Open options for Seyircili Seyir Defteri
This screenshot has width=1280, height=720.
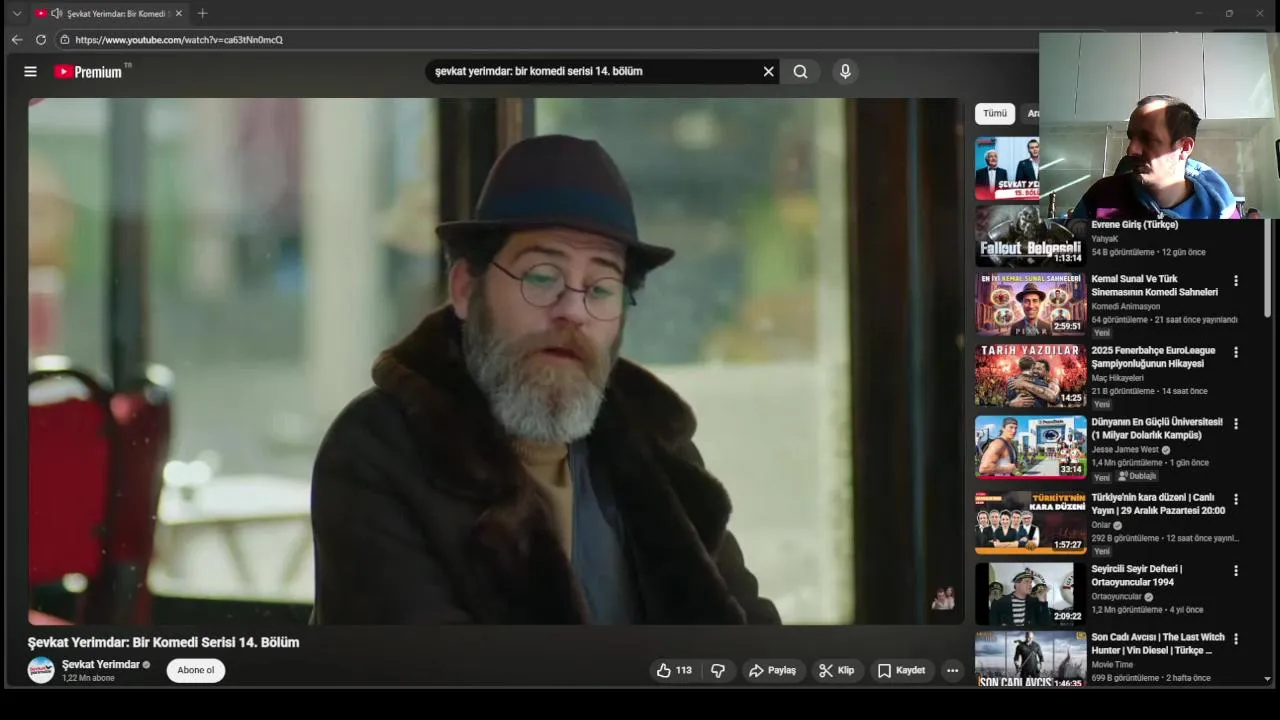click(1236, 571)
